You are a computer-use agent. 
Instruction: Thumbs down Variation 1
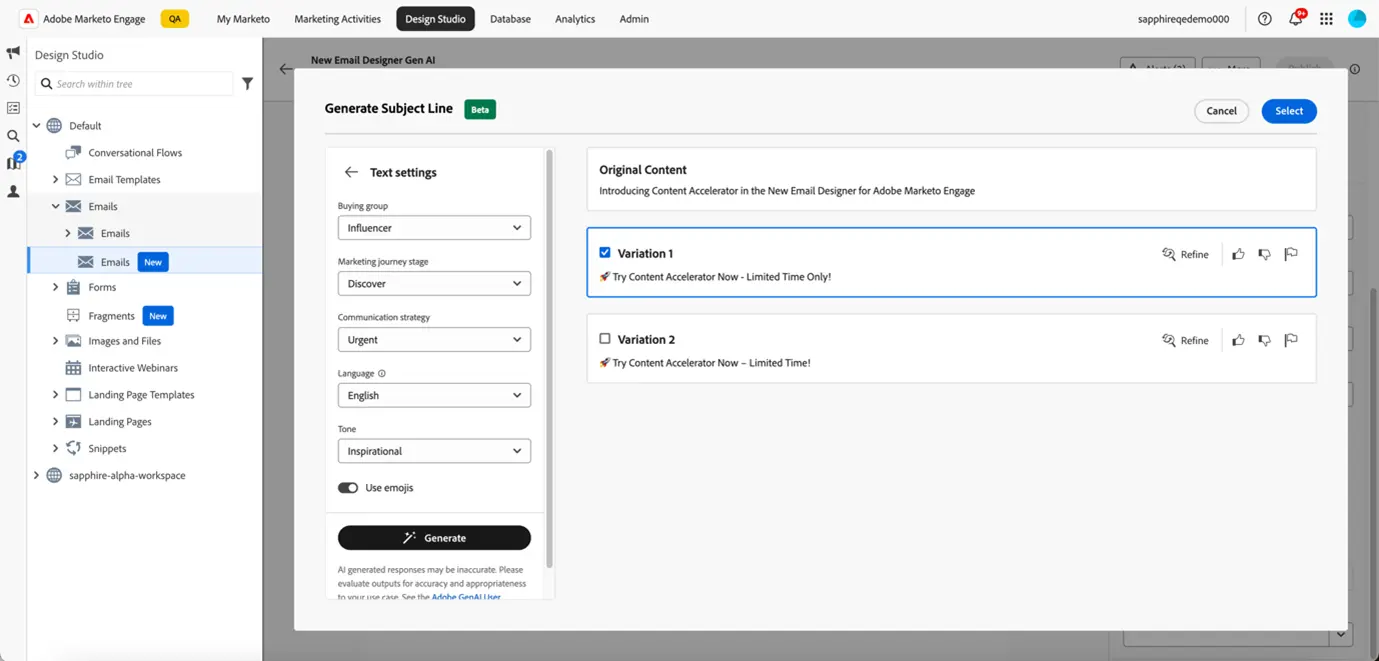pyautogui.click(x=1264, y=254)
